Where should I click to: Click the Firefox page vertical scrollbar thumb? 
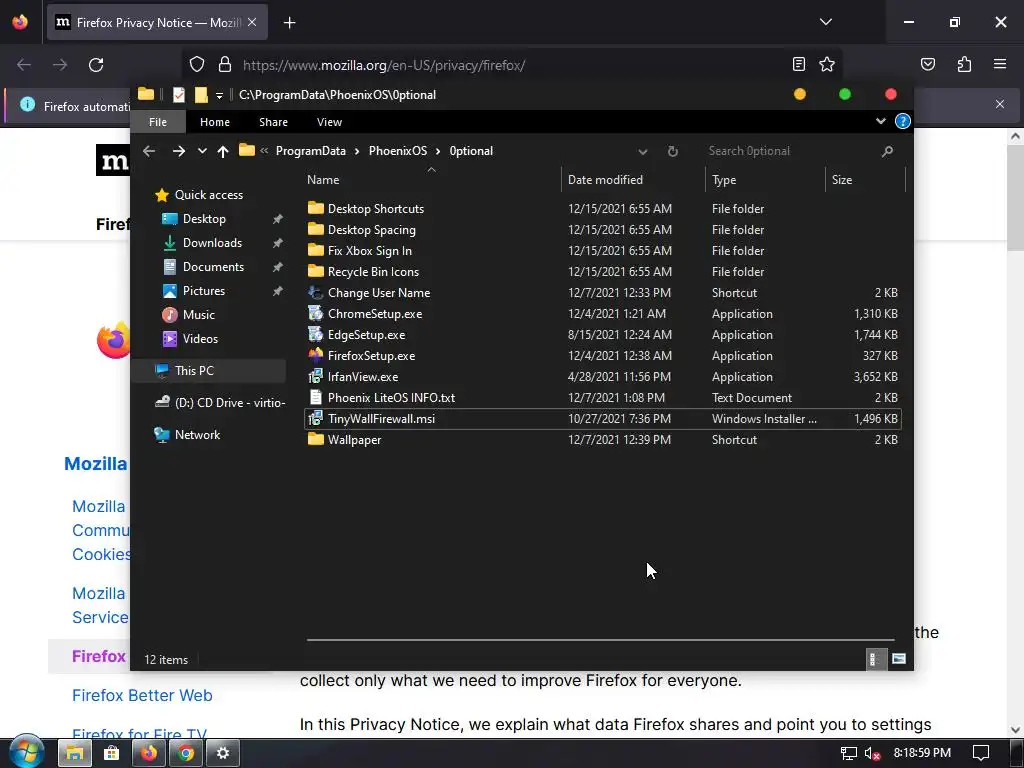[x=1015, y=198]
